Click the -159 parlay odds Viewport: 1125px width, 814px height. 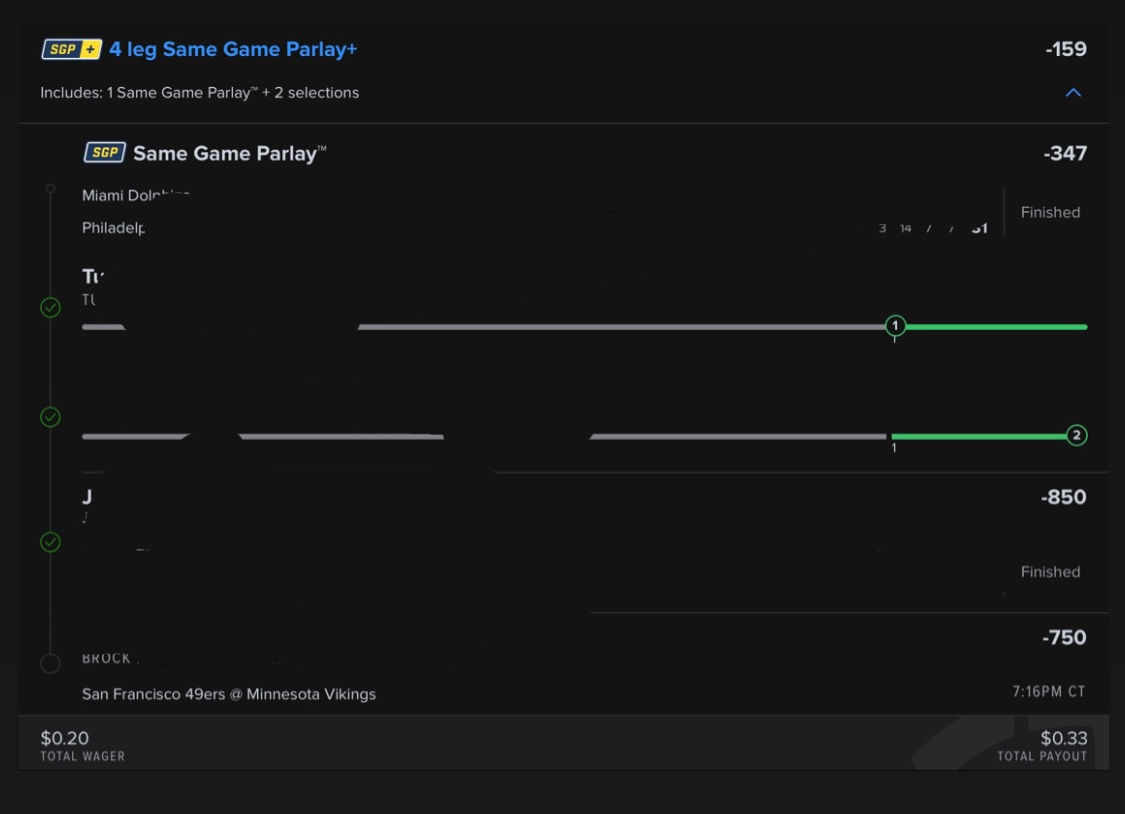pos(1065,49)
